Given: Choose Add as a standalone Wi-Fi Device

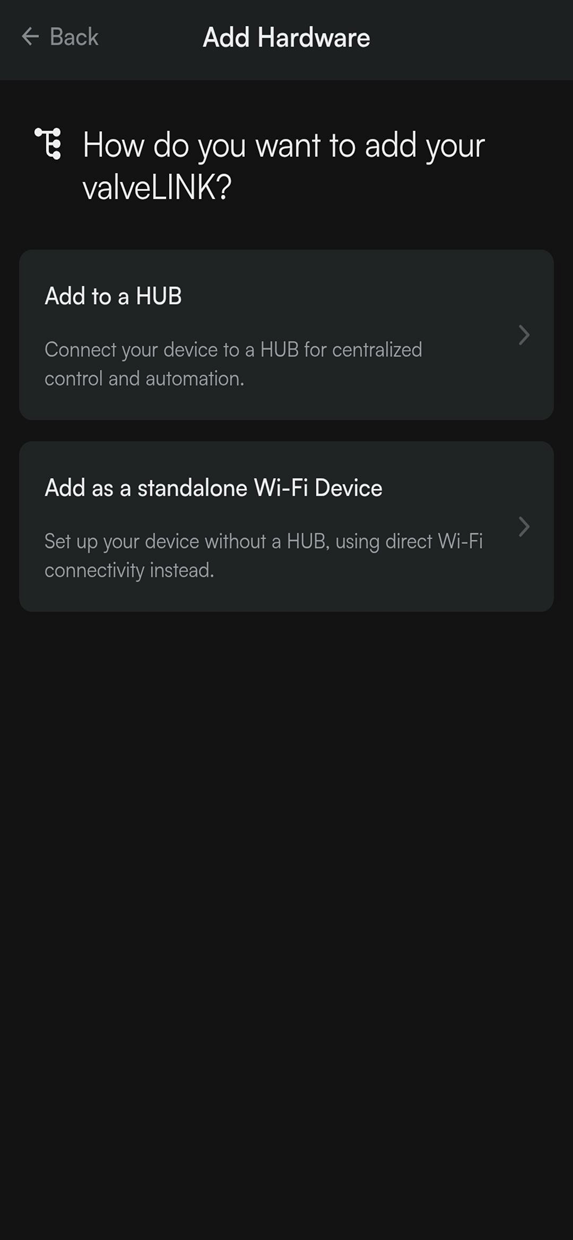Looking at the screenshot, I should pyautogui.click(x=286, y=526).
